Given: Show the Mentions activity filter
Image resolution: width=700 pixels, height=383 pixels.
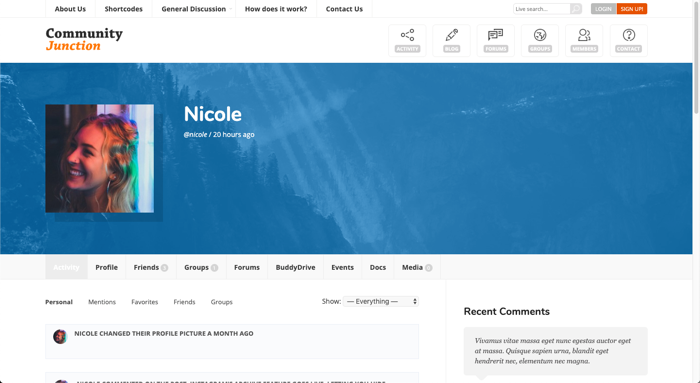Looking at the screenshot, I should [x=102, y=302].
